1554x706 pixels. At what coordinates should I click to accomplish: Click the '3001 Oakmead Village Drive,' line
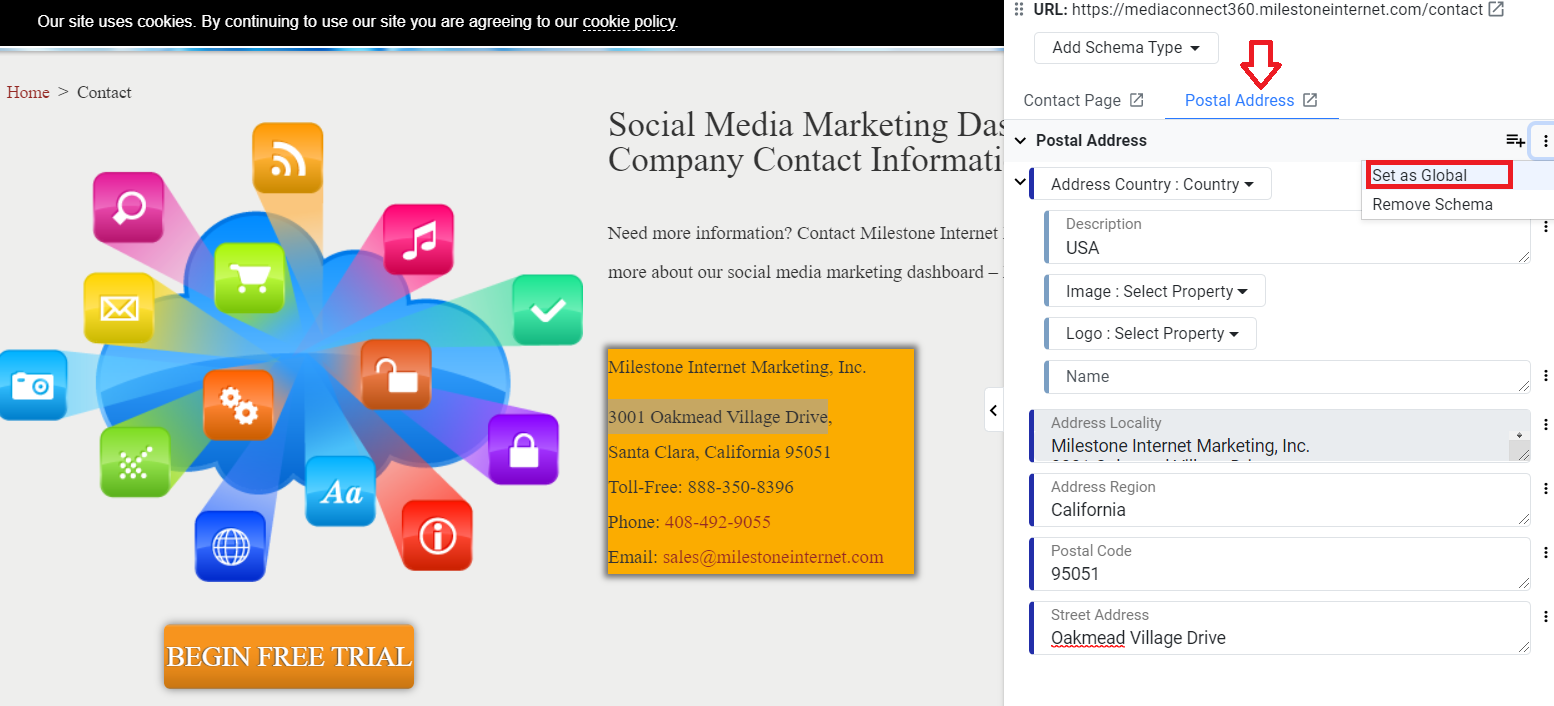720,417
